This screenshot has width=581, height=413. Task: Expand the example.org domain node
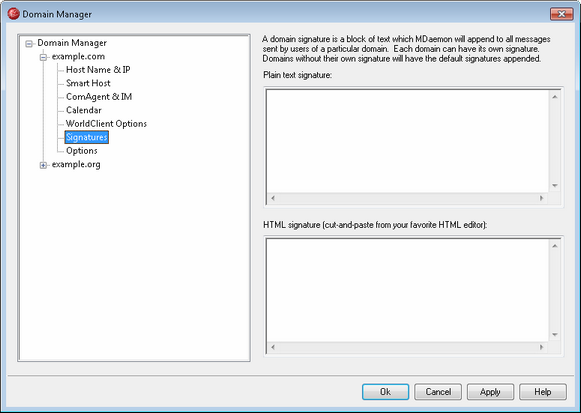(43, 165)
